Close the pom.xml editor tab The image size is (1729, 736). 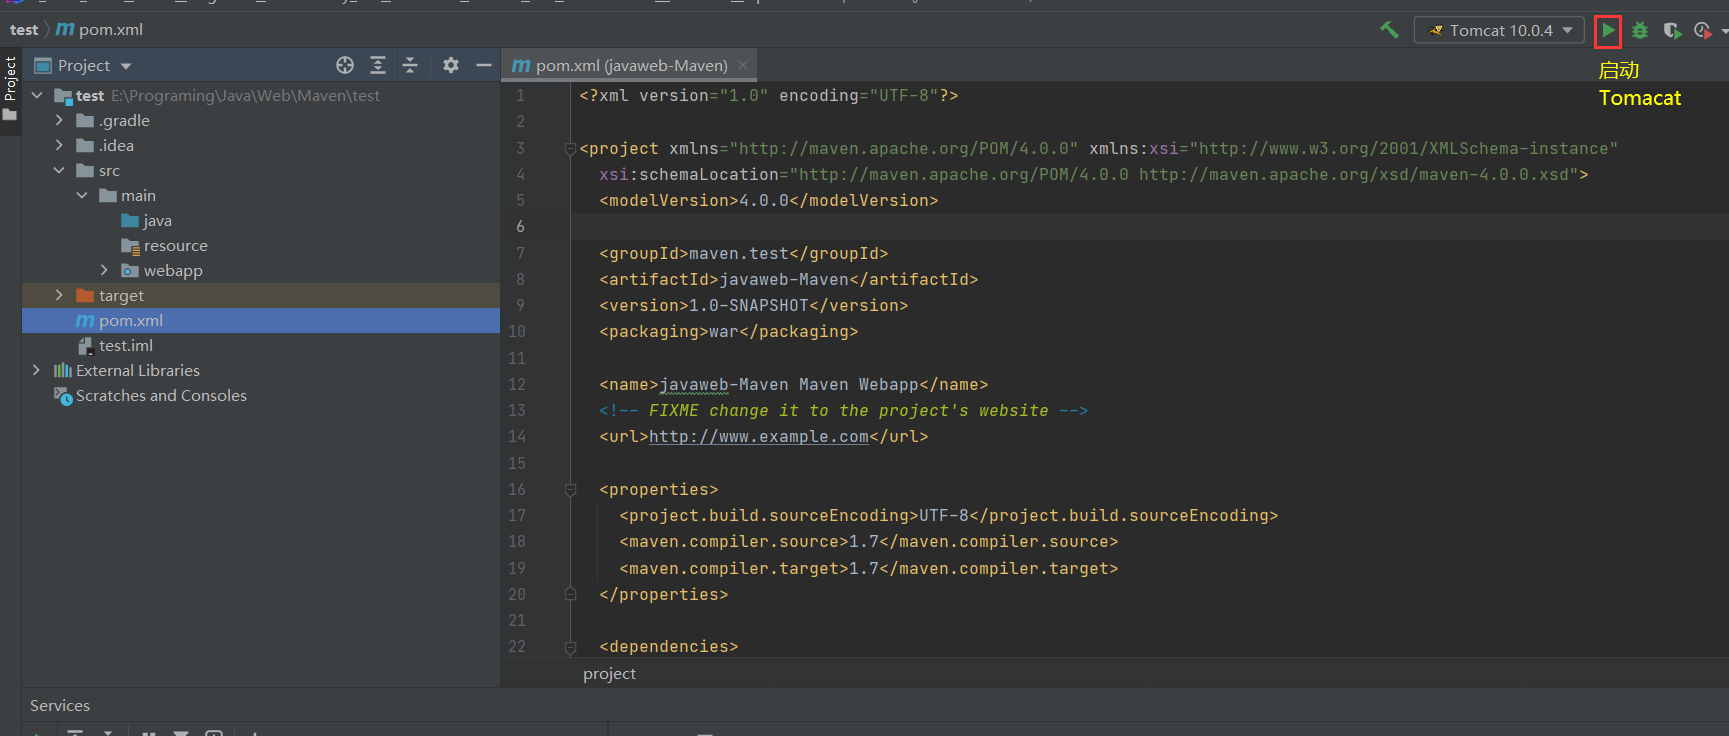click(743, 65)
